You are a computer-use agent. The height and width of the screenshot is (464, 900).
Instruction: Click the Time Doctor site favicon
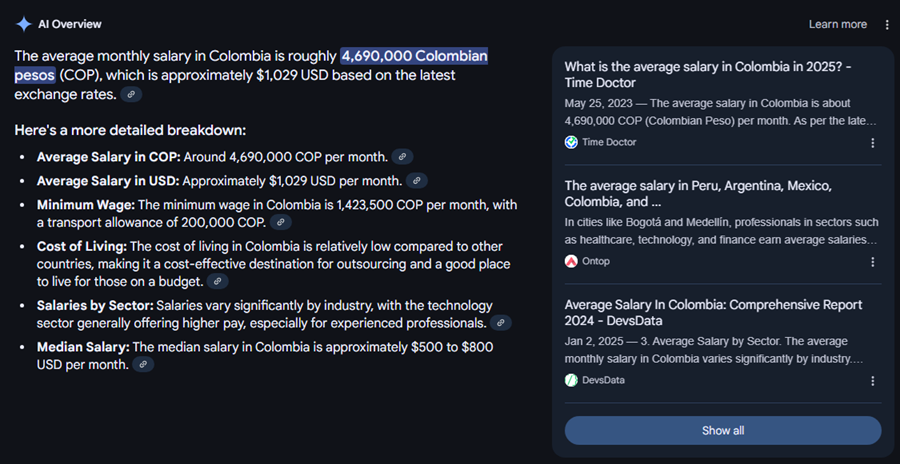click(571, 142)
